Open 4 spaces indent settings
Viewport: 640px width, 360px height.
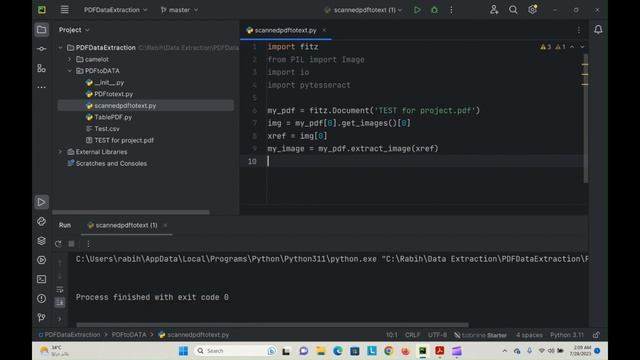pyautogui.click(x=529, y=335)
